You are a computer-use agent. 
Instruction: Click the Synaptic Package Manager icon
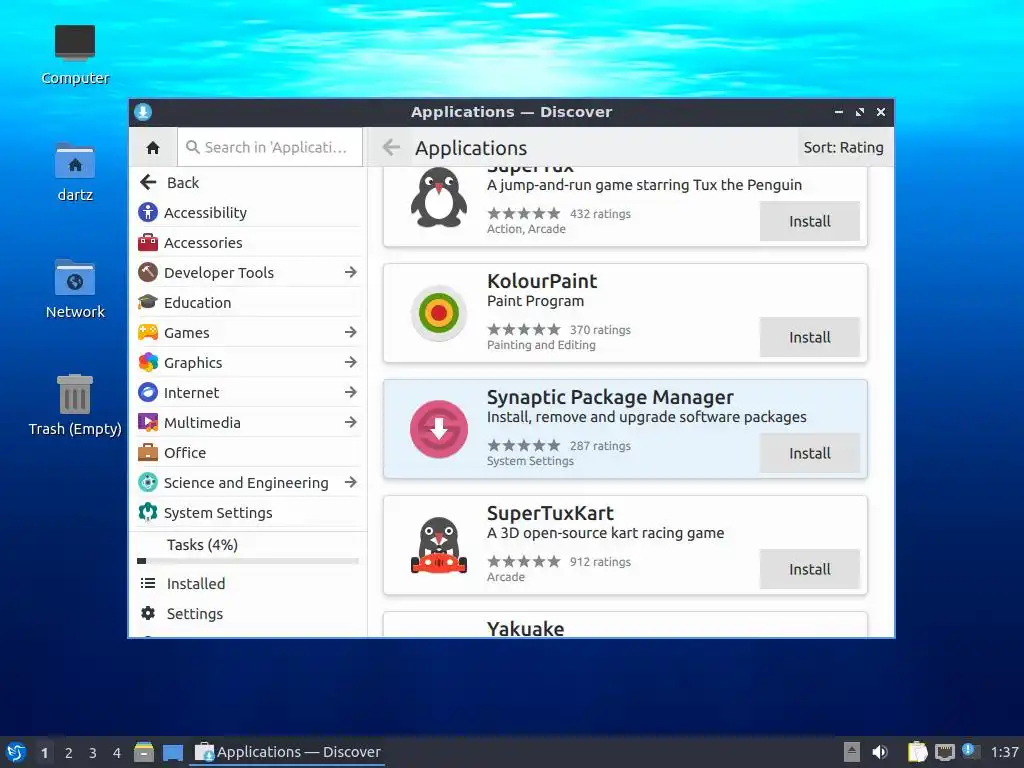pyautogui.click(x=439, y=429)
